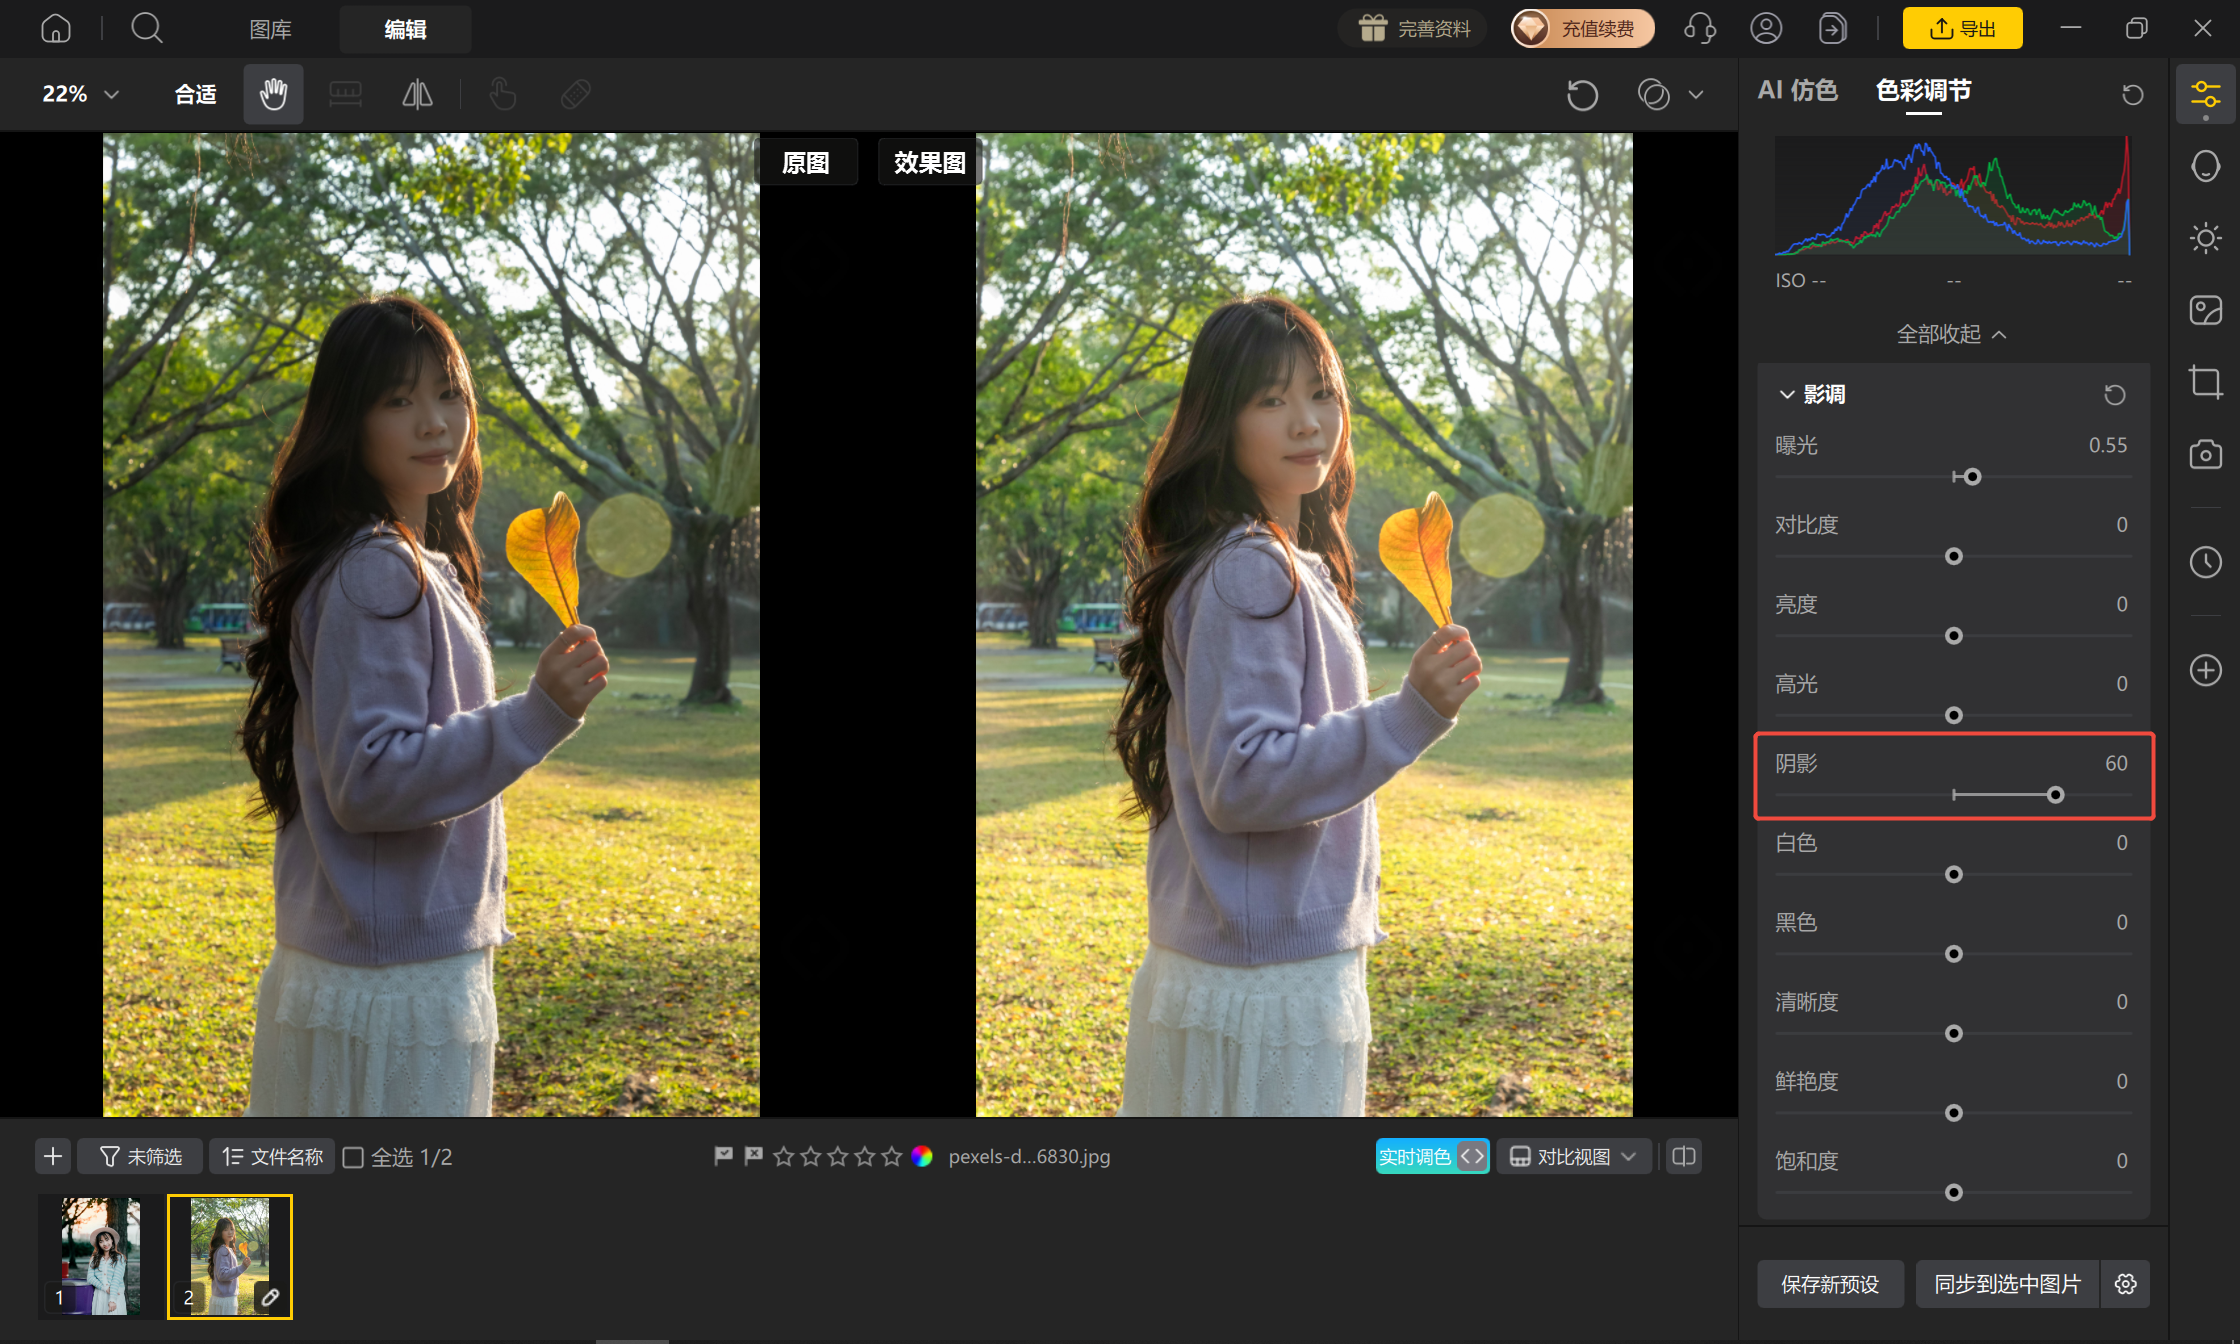This screenshot has height=1344, width=2240.
Task: Open the 对比视图 dropdown
Action: 1573,1157
